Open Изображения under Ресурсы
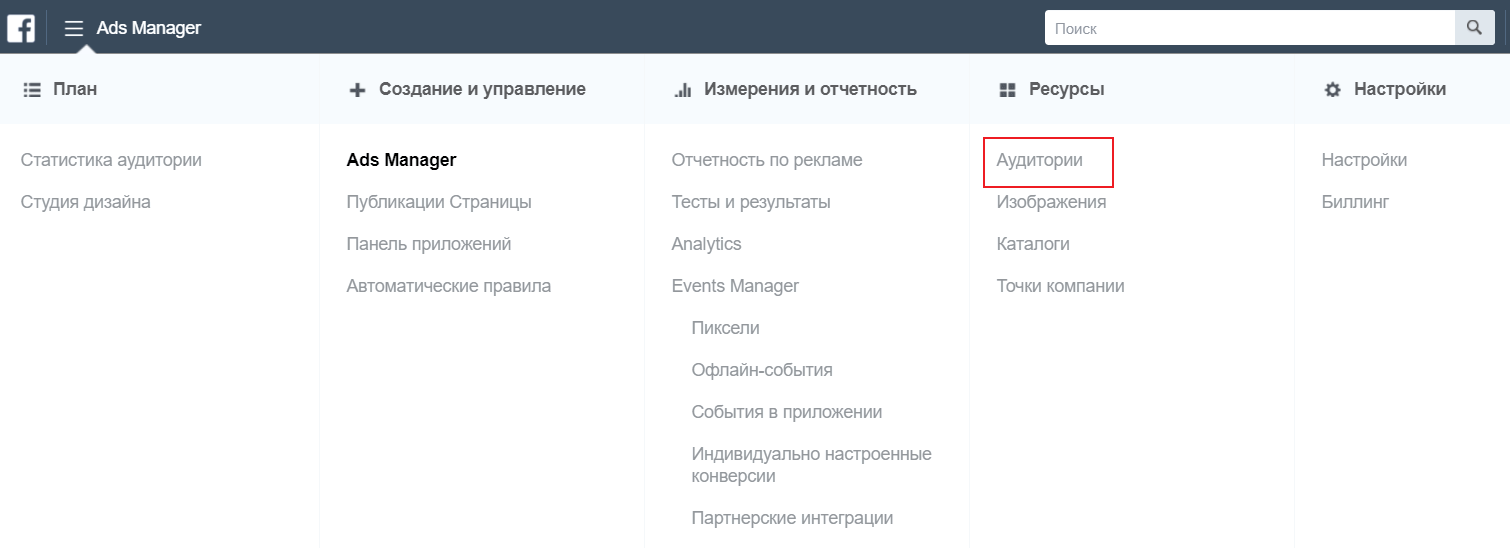Image resolution: width=1510 pixels, height=548 pixels. tap(1051, 202)
